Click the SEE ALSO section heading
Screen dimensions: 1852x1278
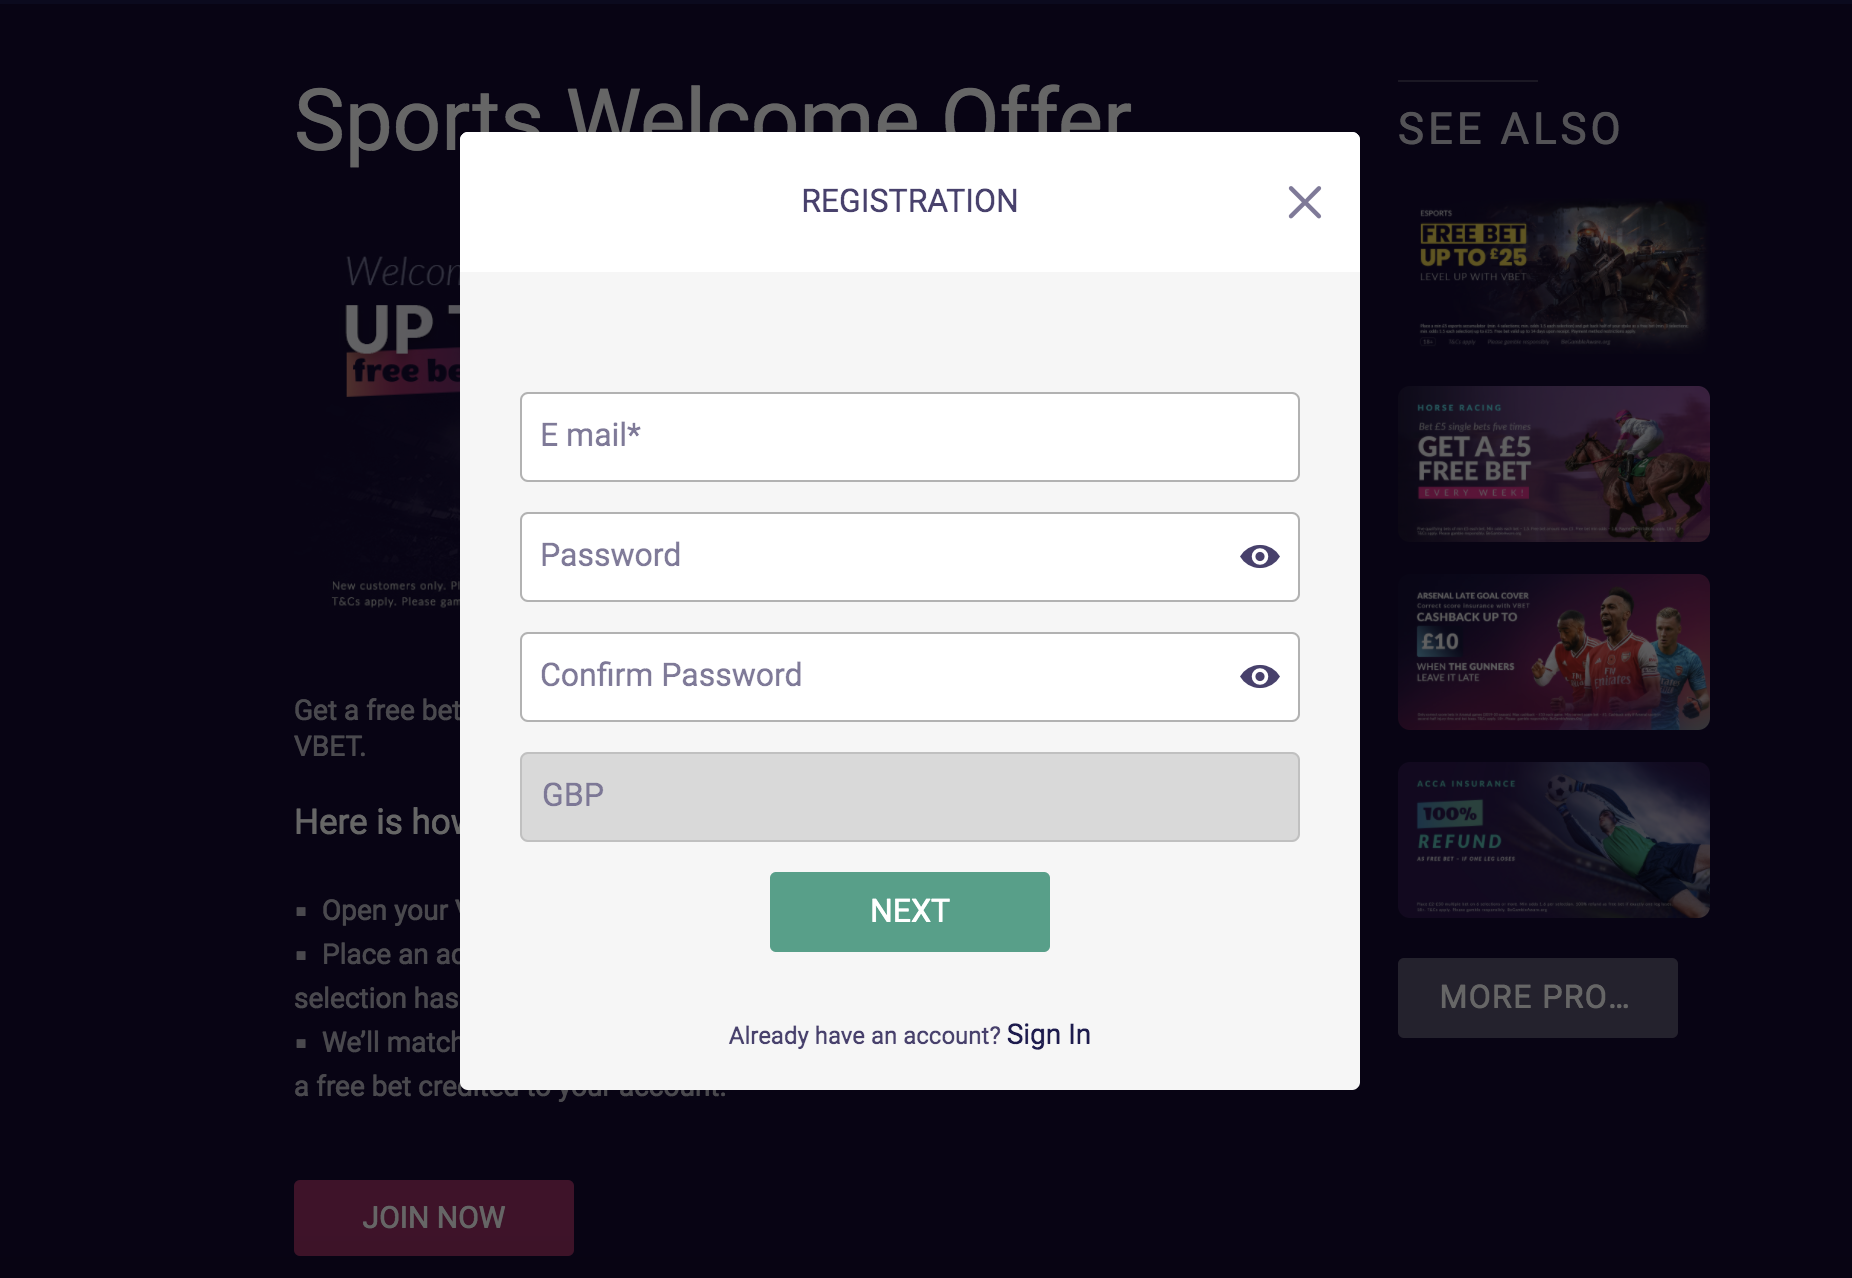click(x=1509, y=127)
